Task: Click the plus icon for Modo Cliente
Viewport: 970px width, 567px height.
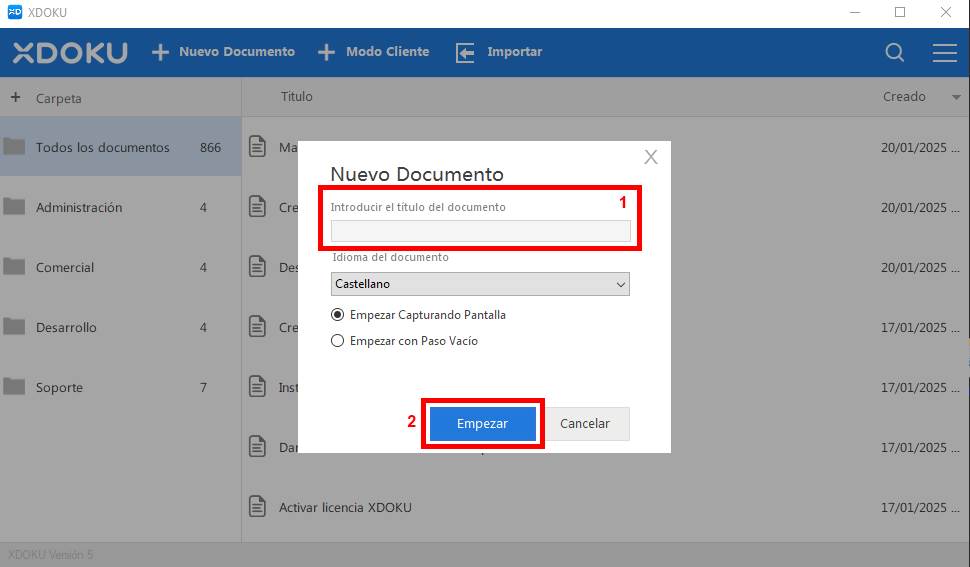Action: point(326,52)
